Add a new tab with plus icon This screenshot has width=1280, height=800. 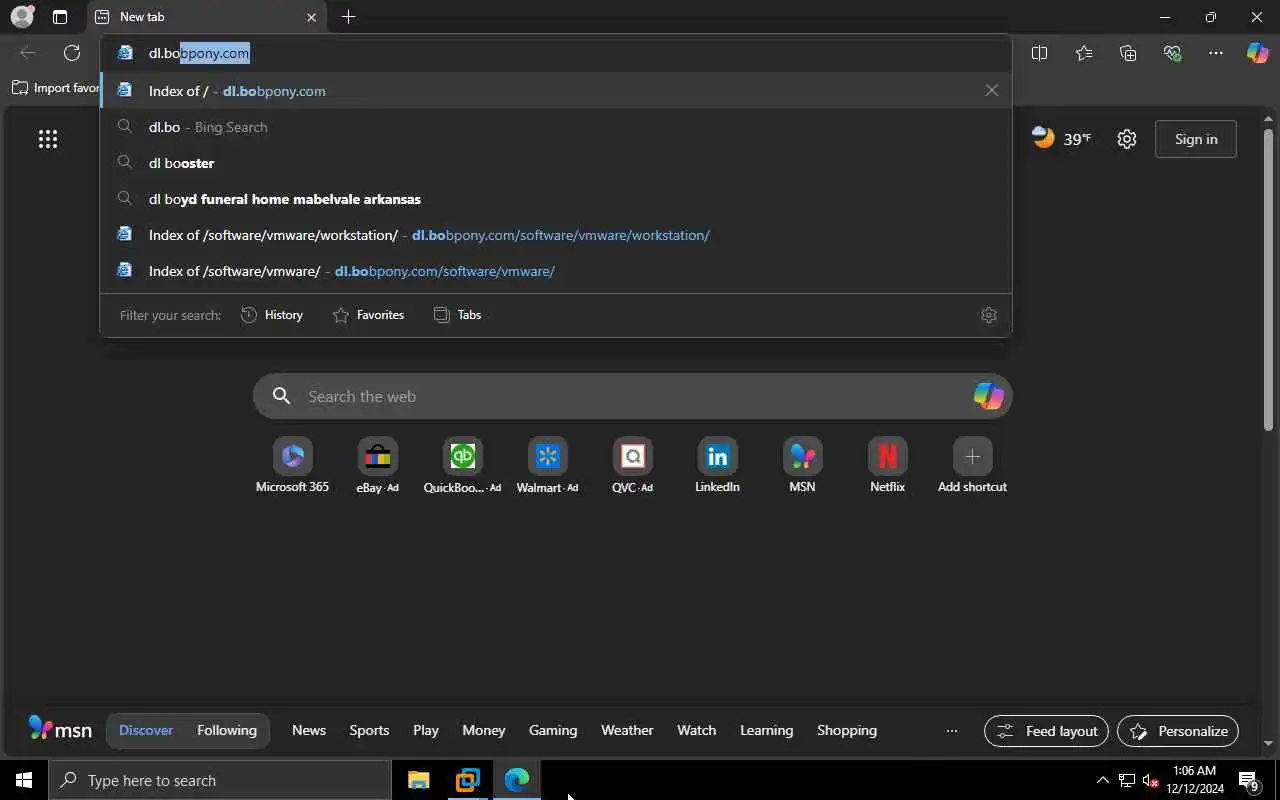348,17
